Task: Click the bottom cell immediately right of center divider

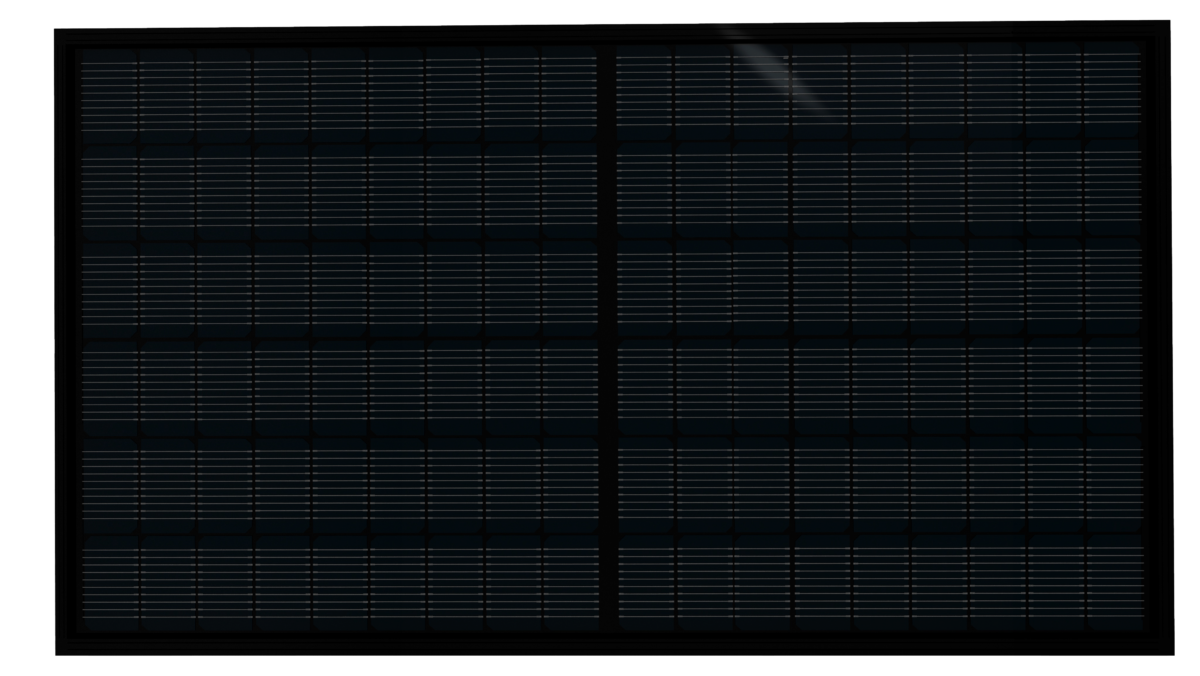Action: pos(645,580)
